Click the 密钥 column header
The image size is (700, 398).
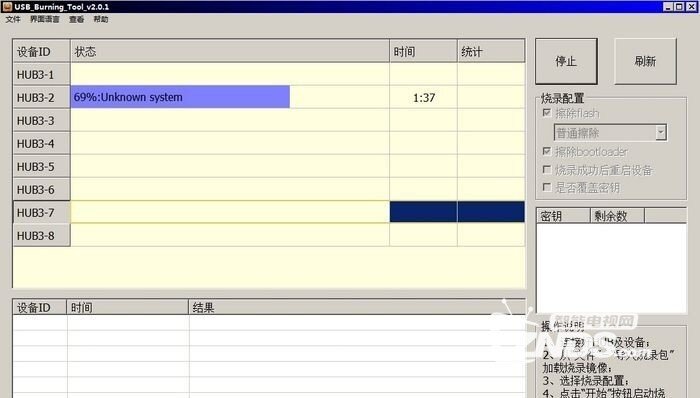coord(563,216)
